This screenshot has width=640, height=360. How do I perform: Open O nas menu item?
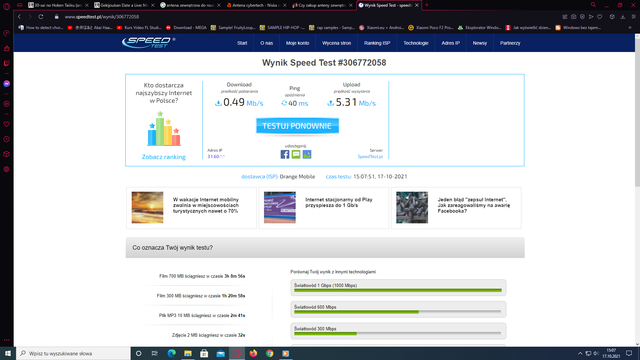coord(267,43)
